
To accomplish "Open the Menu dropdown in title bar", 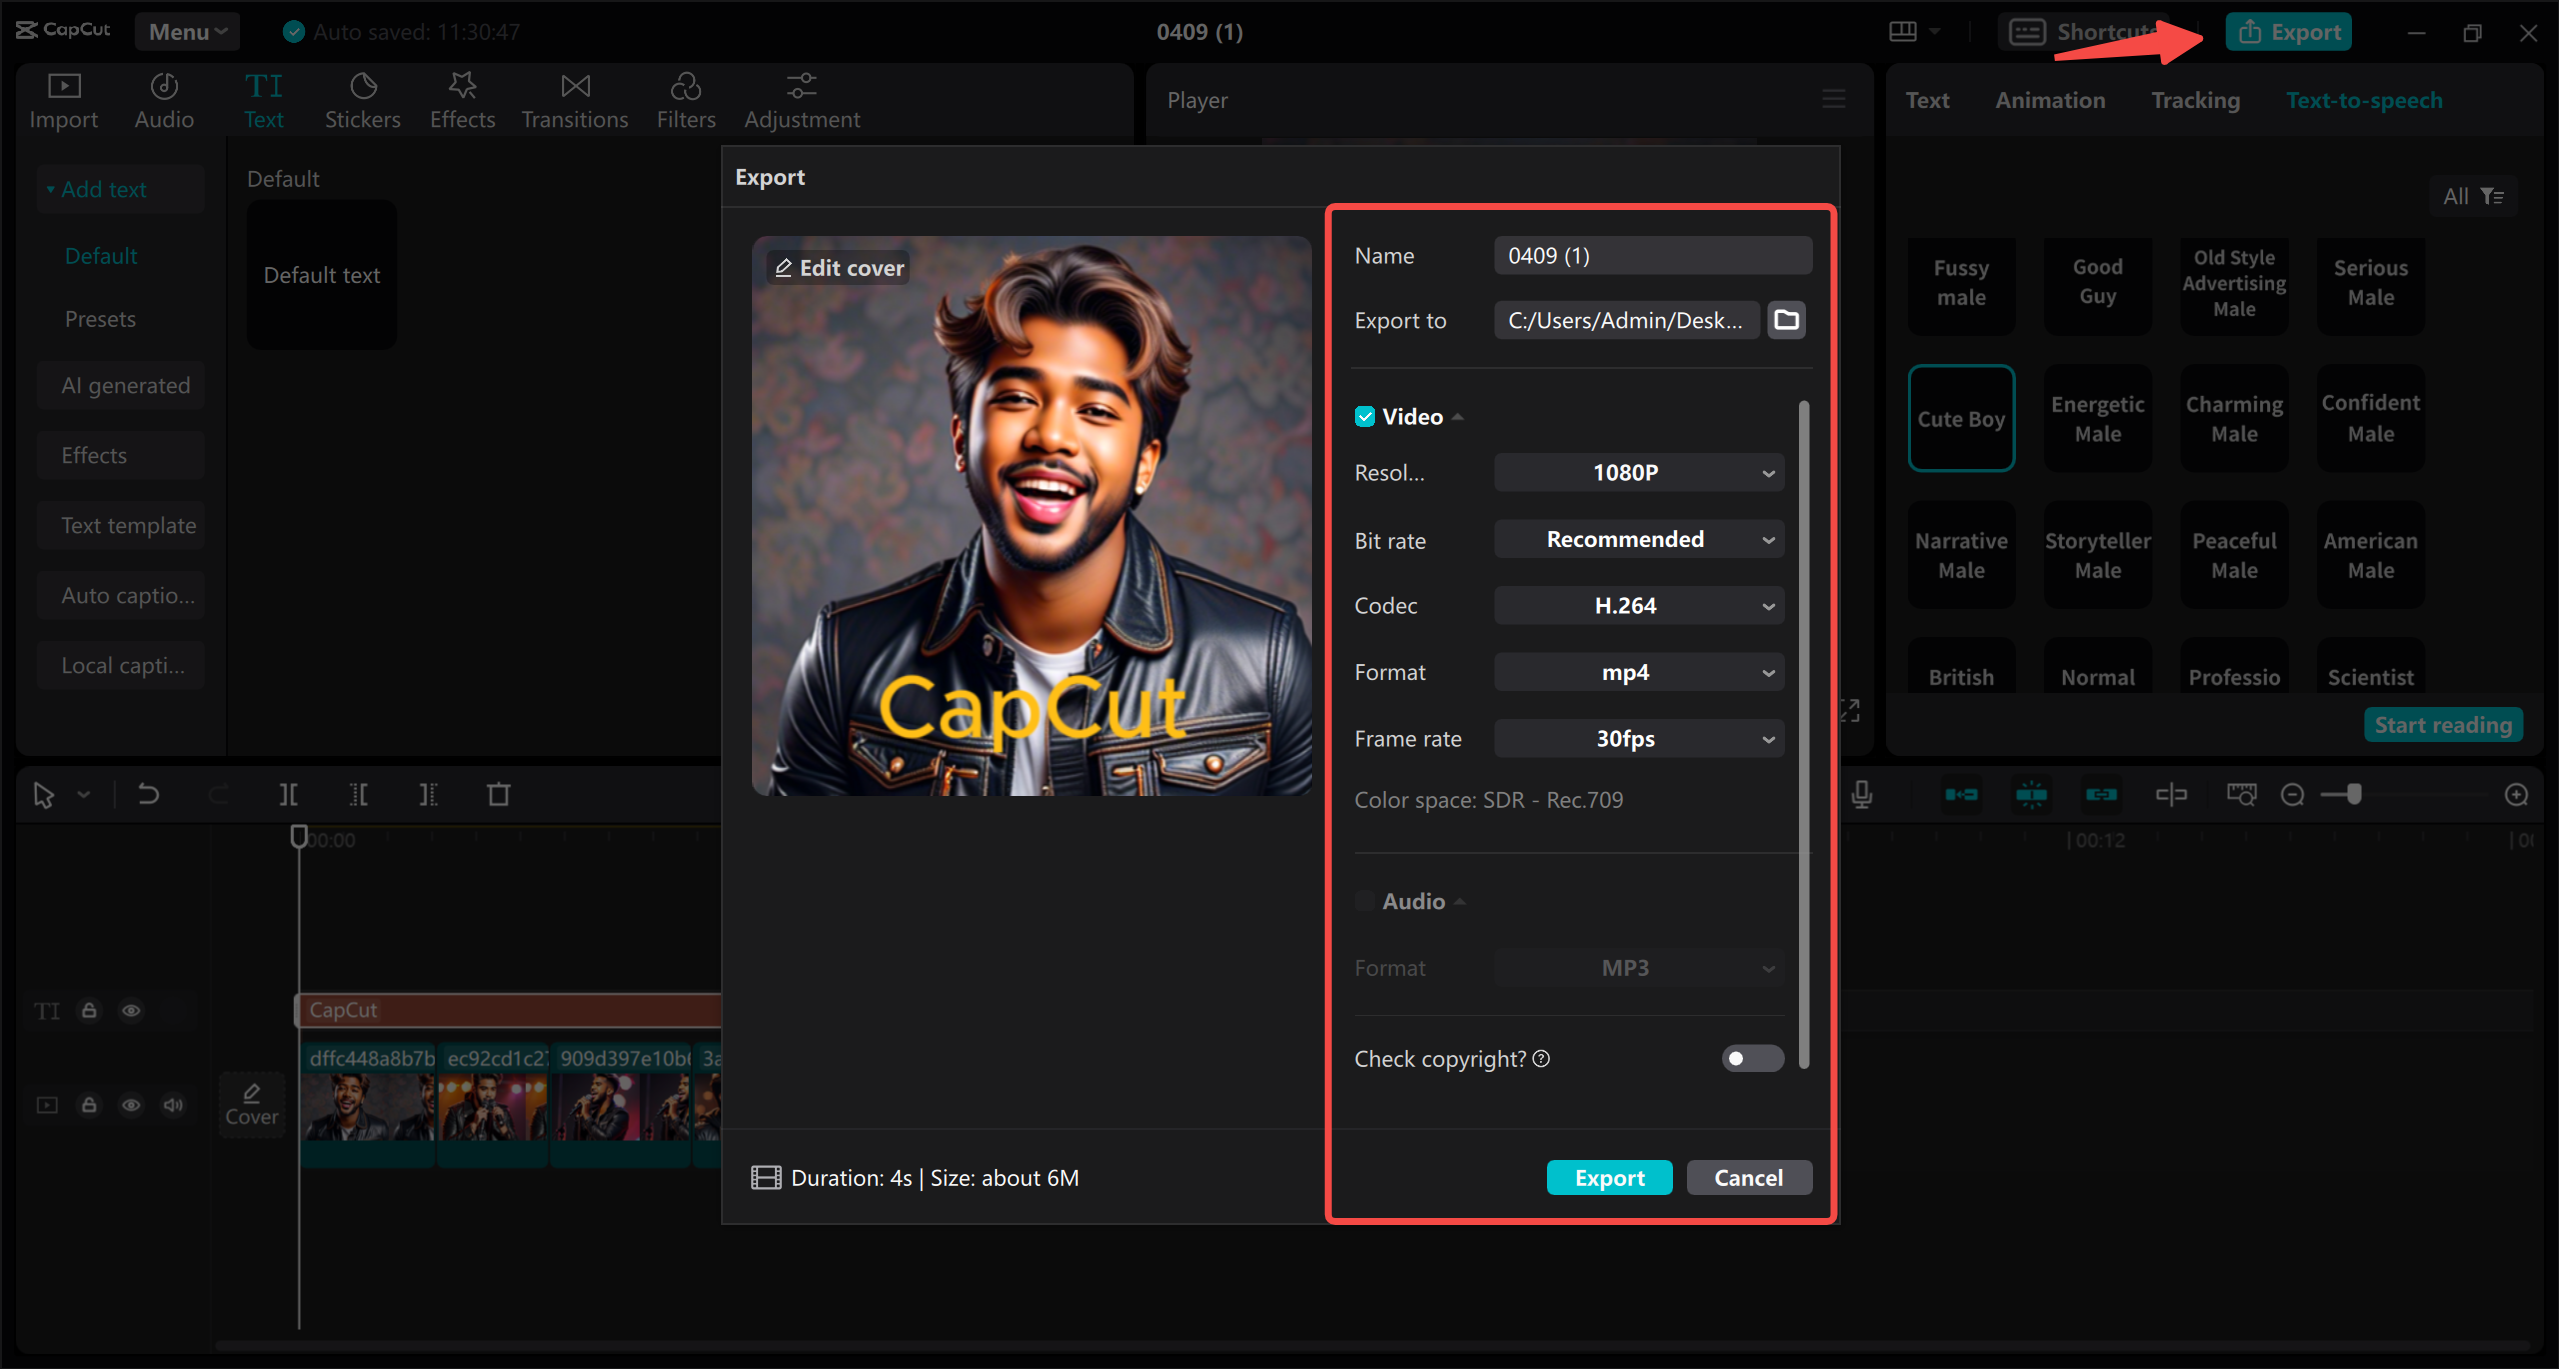I will [x=187, y=32].
